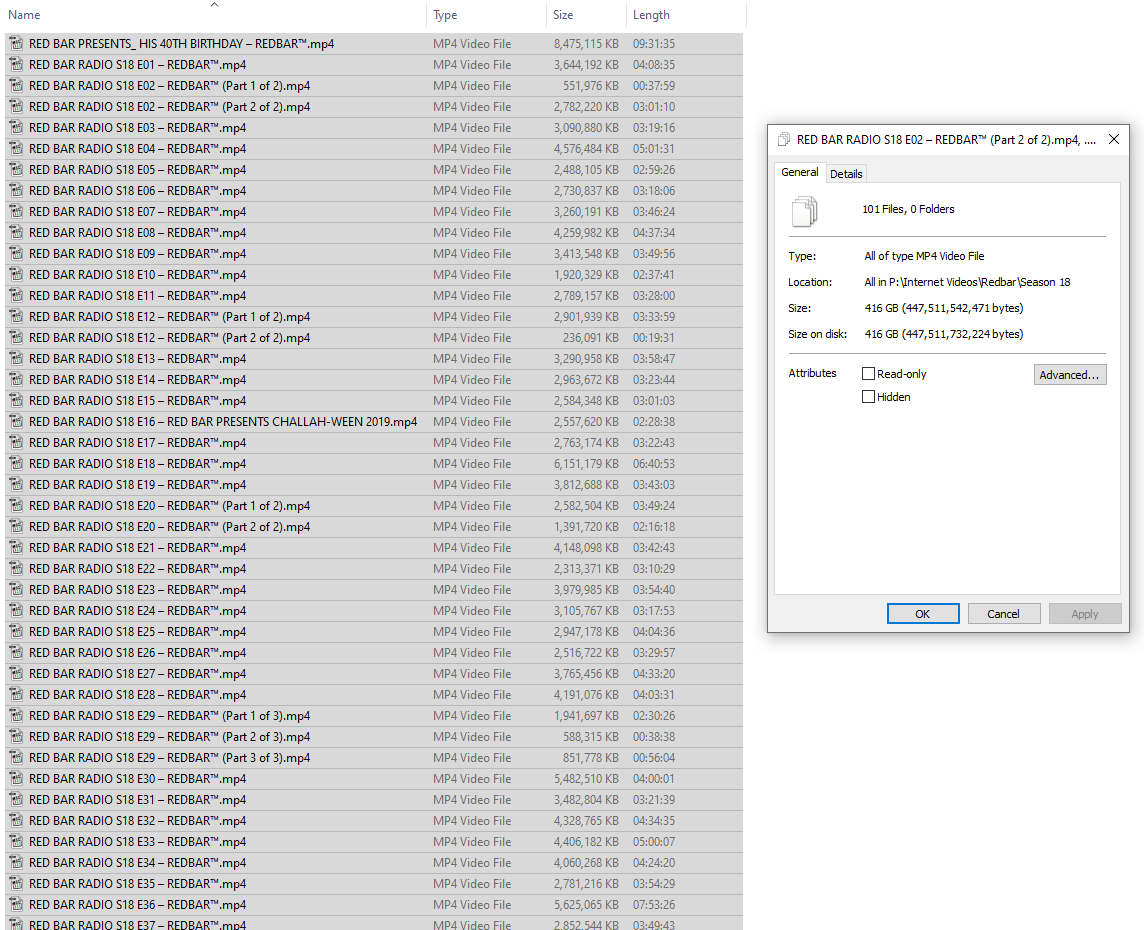The height and width of the screenshot is (930, 1144).
Task: Click the file icon of S18 E06
Action: [16, 190]
